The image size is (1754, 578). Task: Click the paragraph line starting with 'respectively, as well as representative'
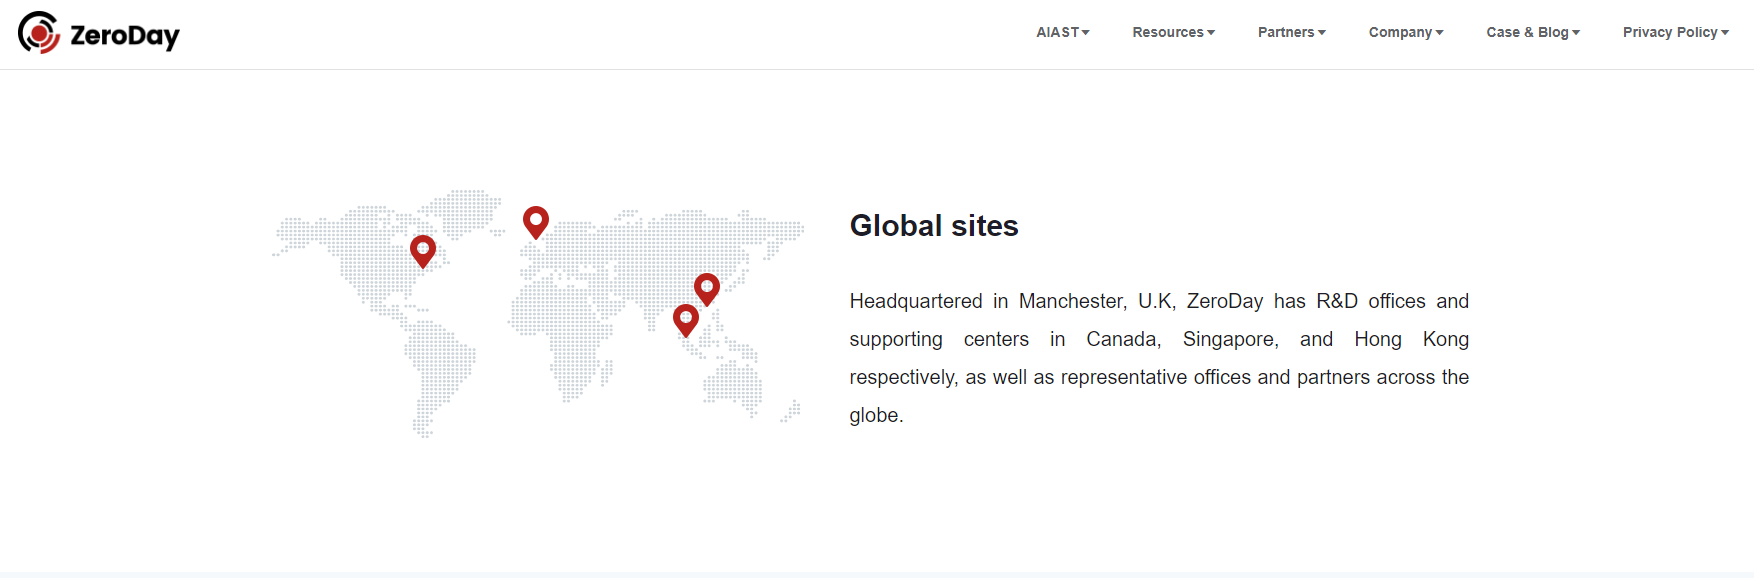click(1159, 377)
